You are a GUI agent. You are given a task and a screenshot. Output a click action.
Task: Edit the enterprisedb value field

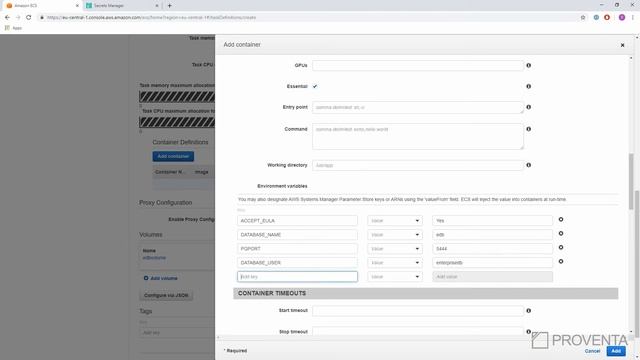point(492,262)
